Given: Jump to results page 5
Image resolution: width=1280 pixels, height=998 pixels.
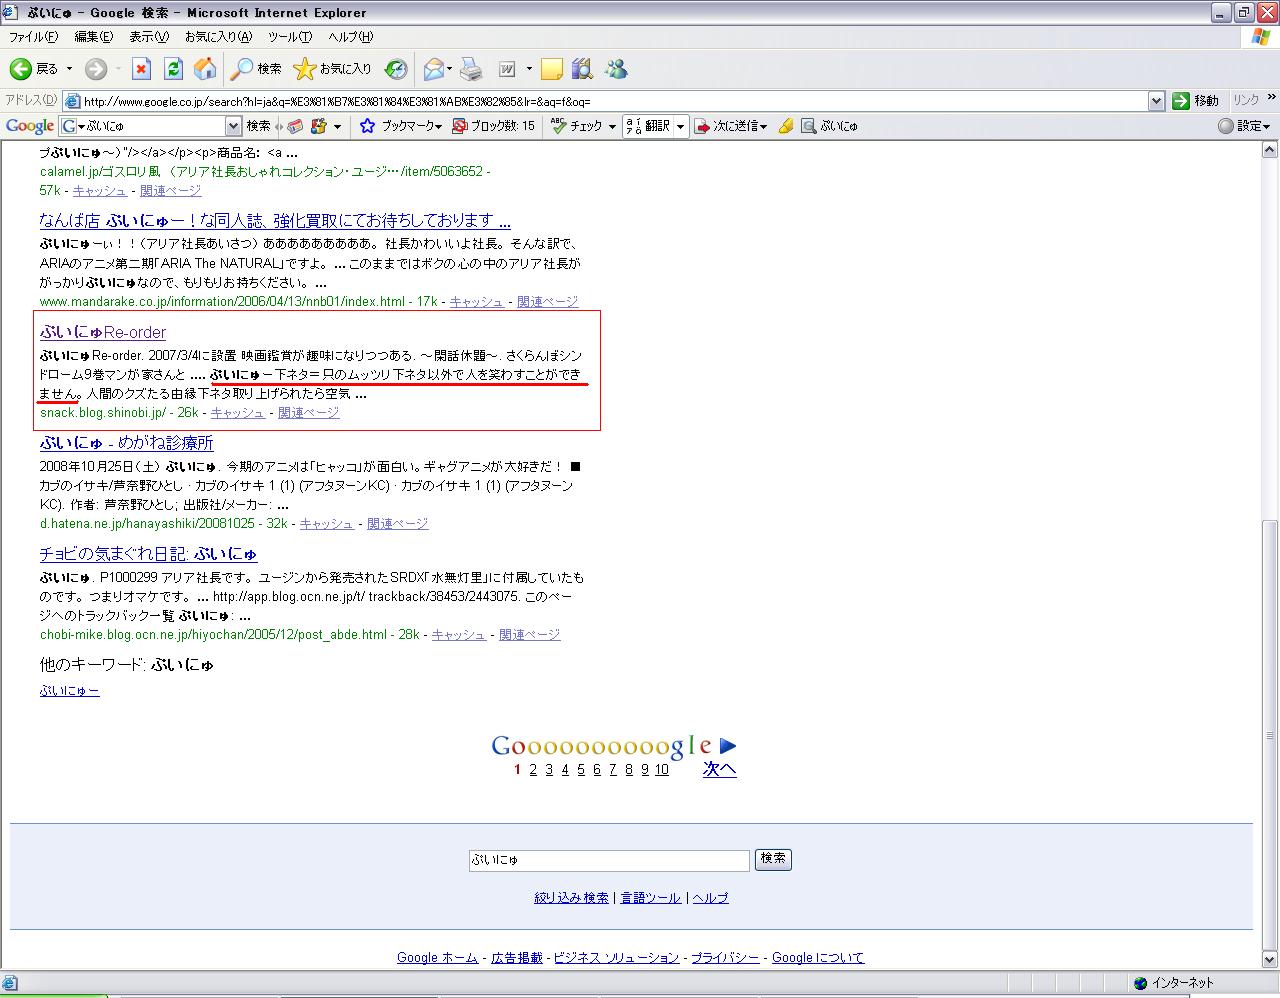Looking at the screenshot, I should click(x=581, y=769).
